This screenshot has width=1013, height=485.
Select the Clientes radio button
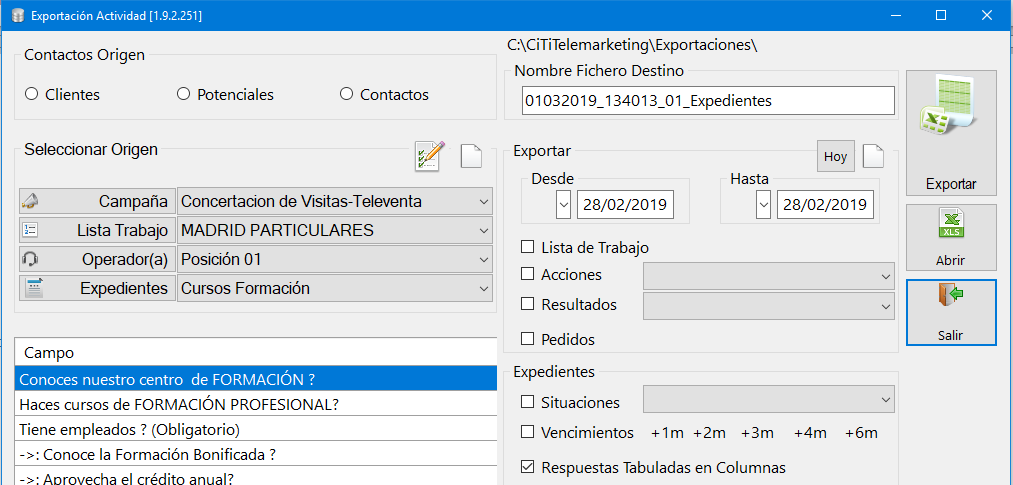pos(32,94)
